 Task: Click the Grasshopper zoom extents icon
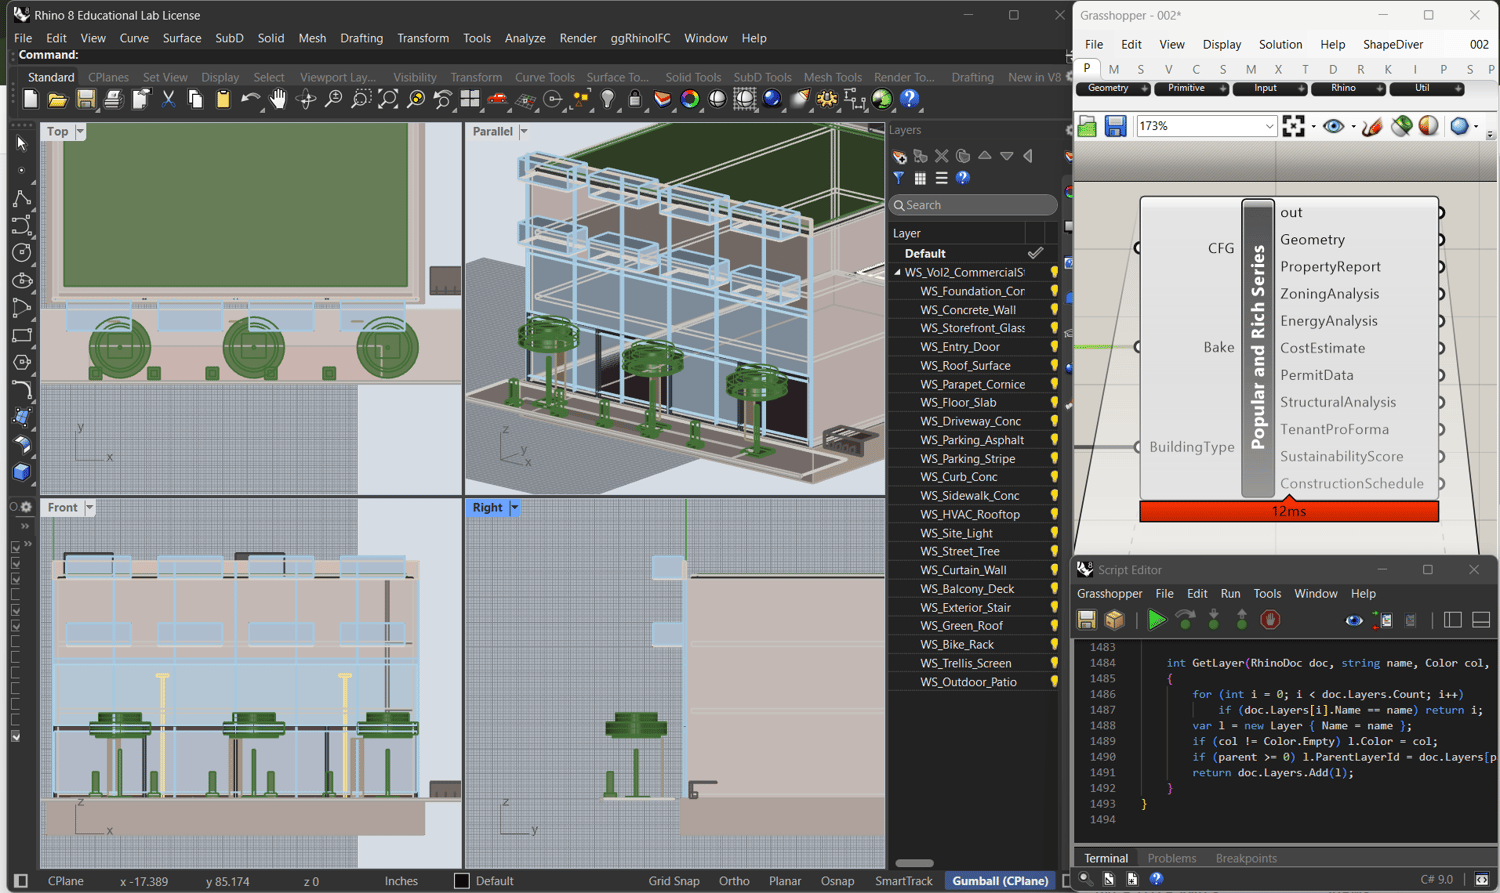click(1293, 126)
